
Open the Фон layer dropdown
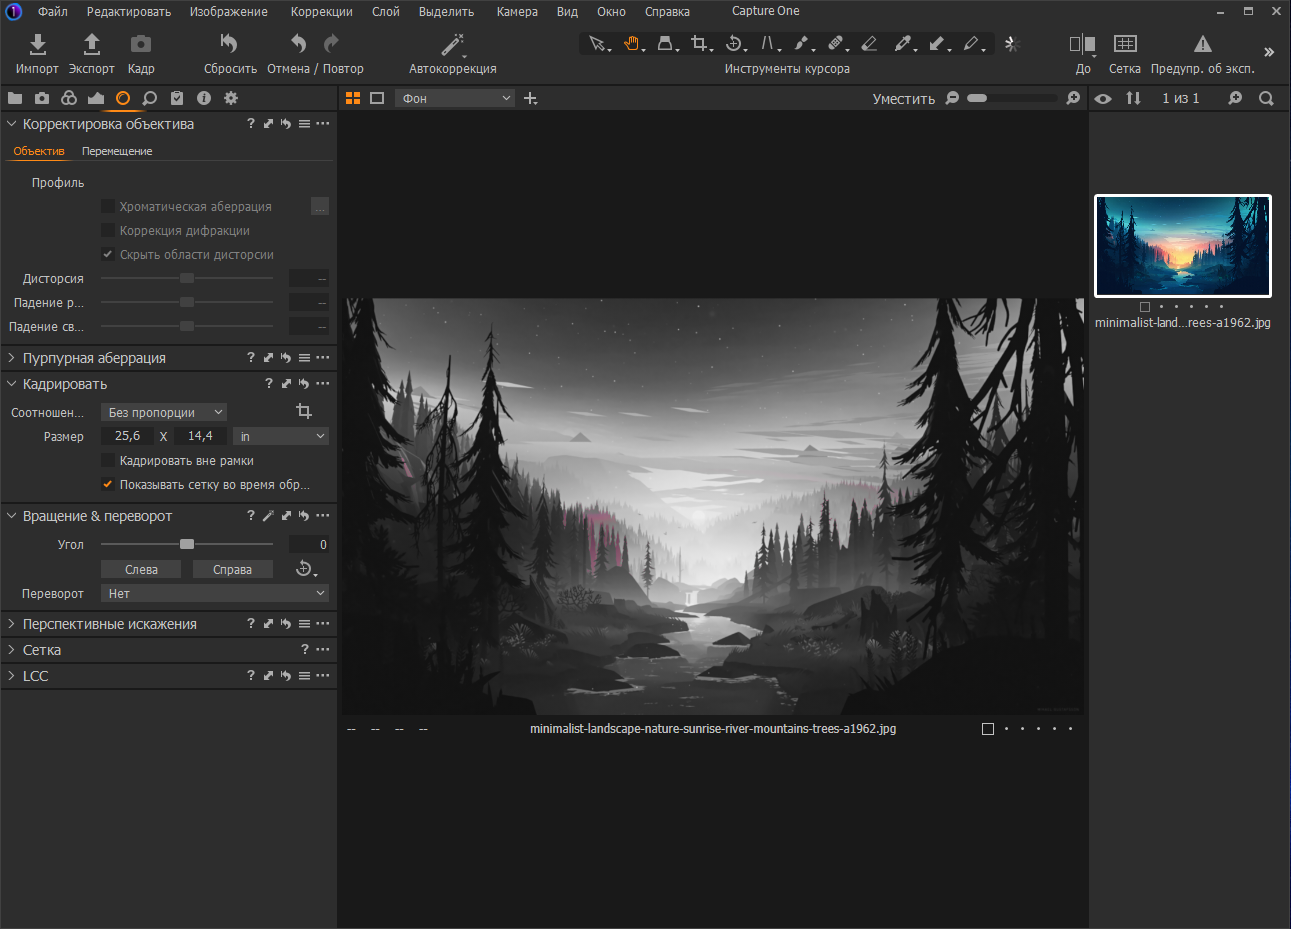click(455, 98)
